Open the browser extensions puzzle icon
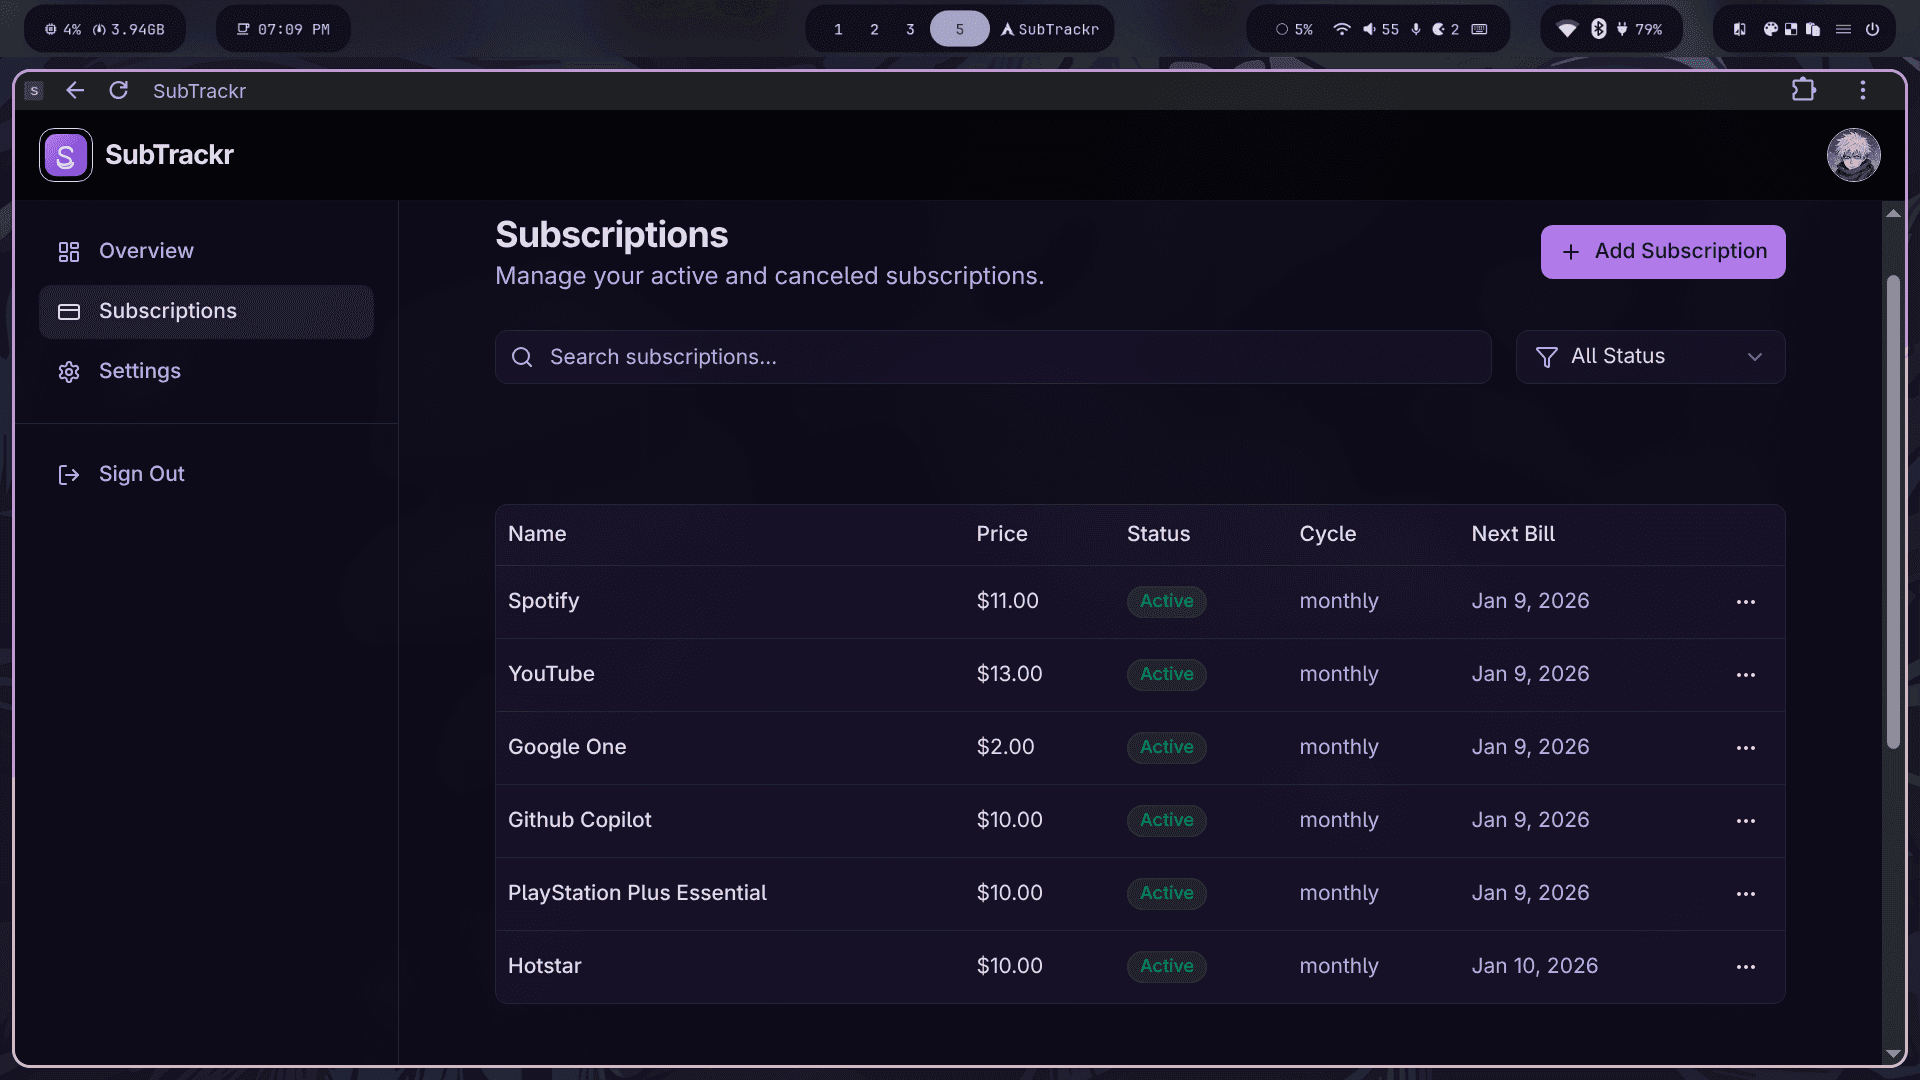Image resolution: width=1920 pixels, height=1080 pixels. click(x=1805, y=90)
